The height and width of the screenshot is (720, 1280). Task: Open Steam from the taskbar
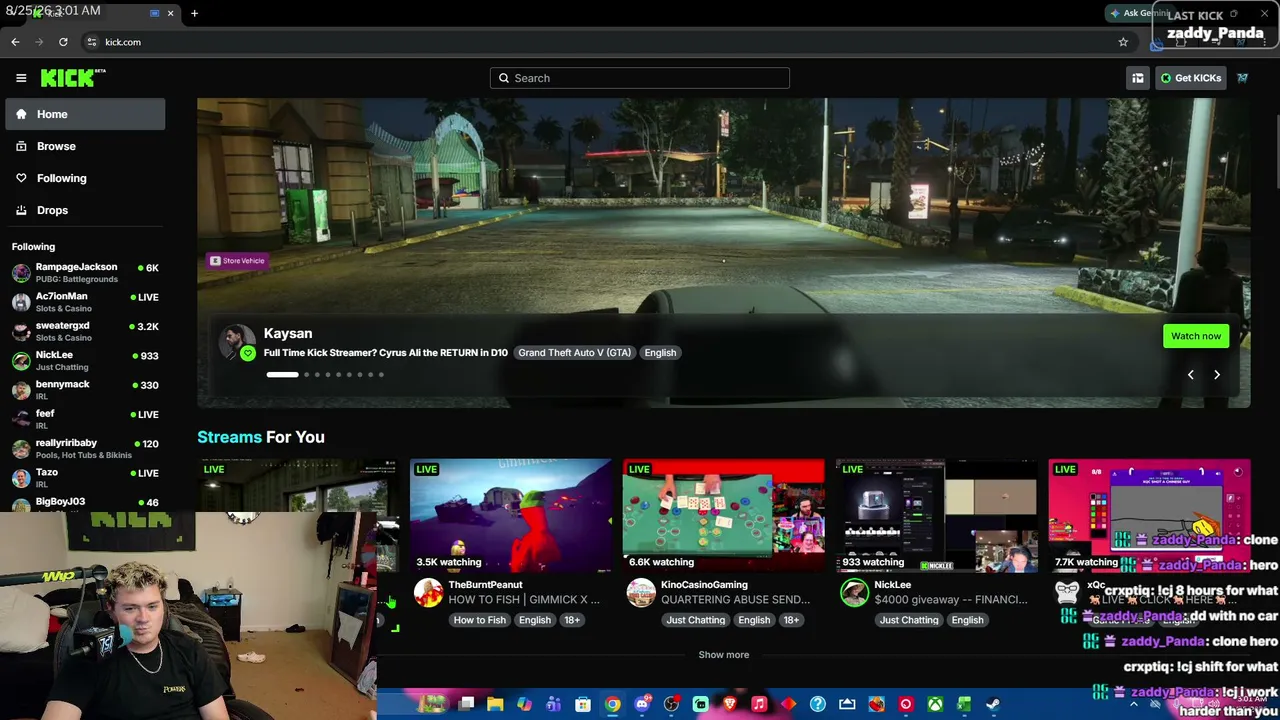coord(993,704)
